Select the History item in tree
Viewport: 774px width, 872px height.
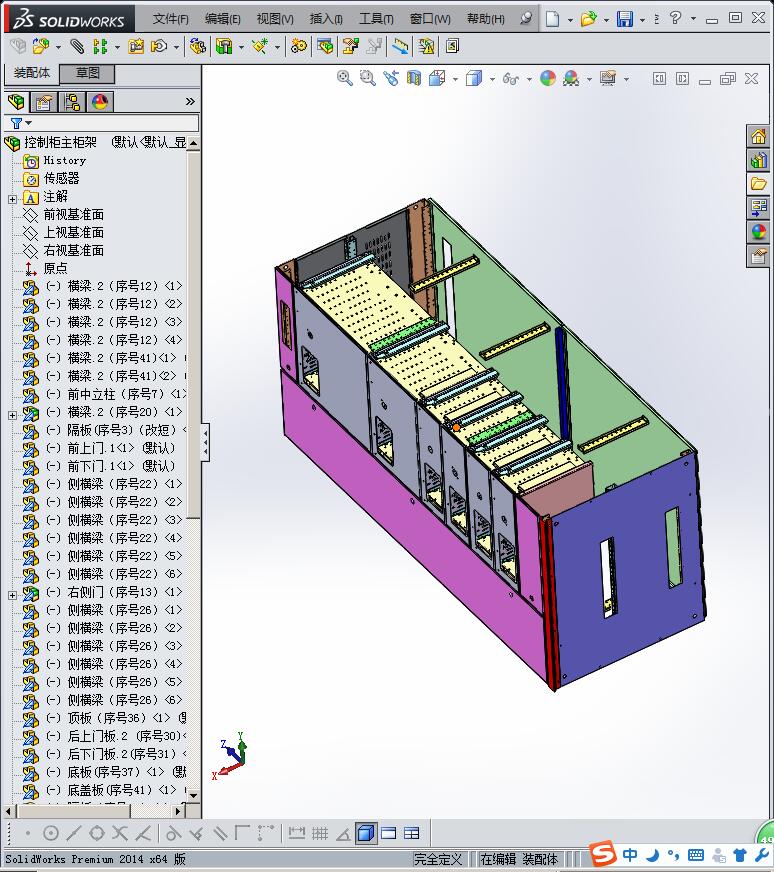(64, 160)
